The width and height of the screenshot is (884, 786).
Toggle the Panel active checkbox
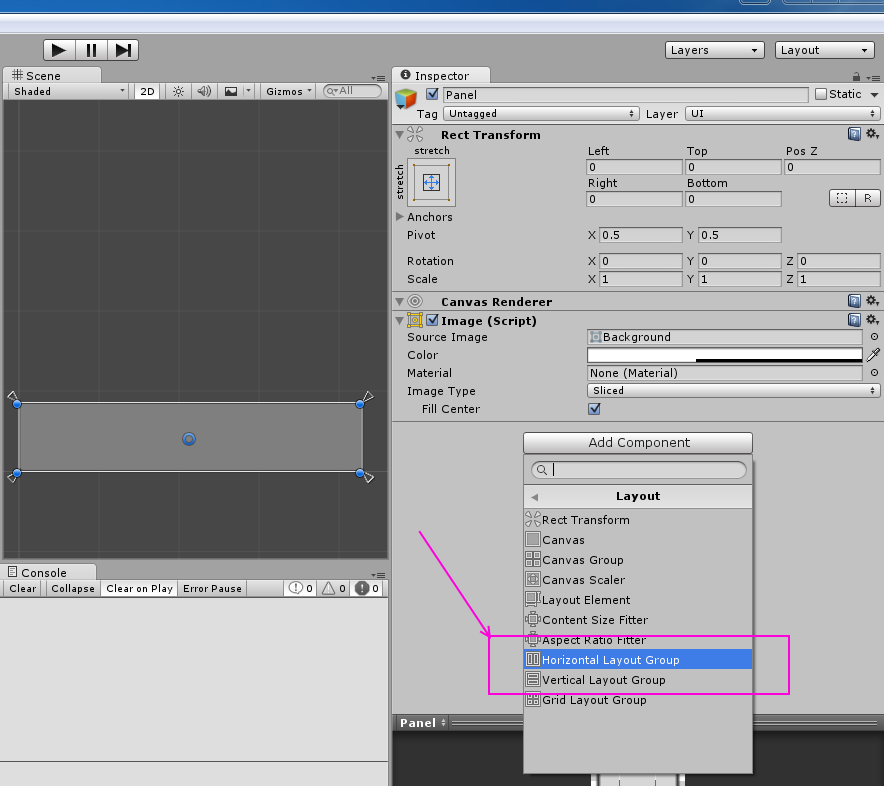(432, 94)
